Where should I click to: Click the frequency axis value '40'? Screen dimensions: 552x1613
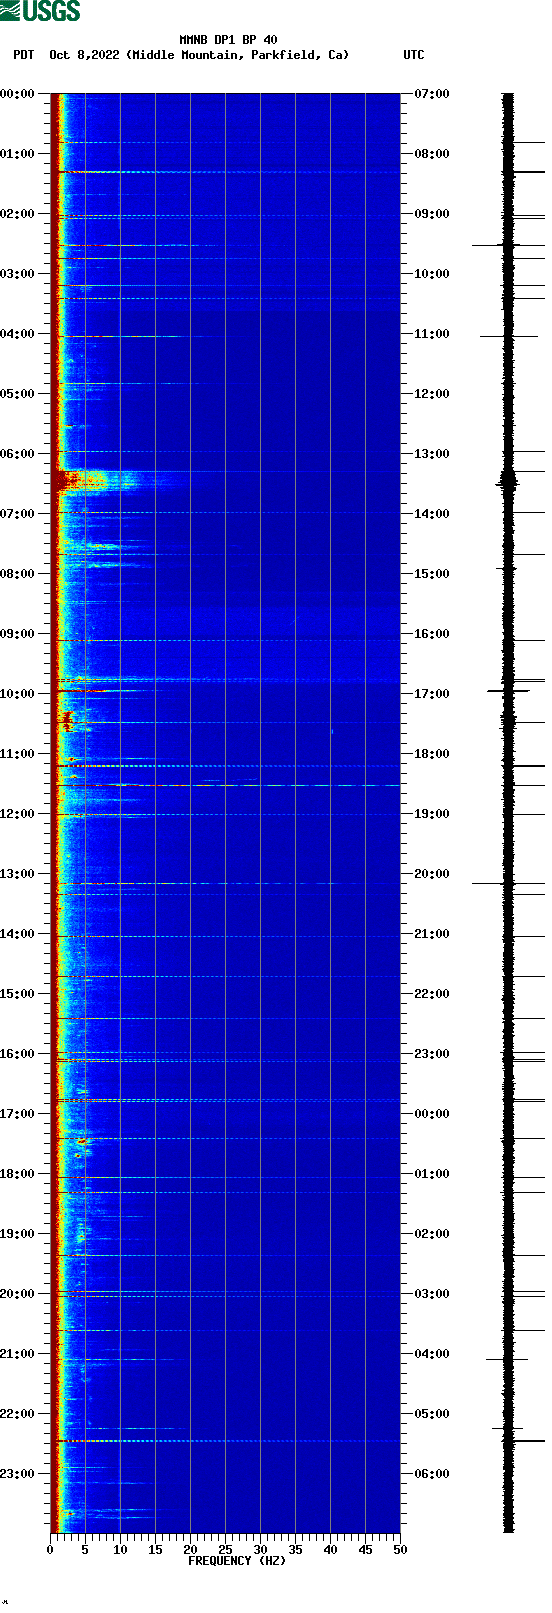[330, 1550]
